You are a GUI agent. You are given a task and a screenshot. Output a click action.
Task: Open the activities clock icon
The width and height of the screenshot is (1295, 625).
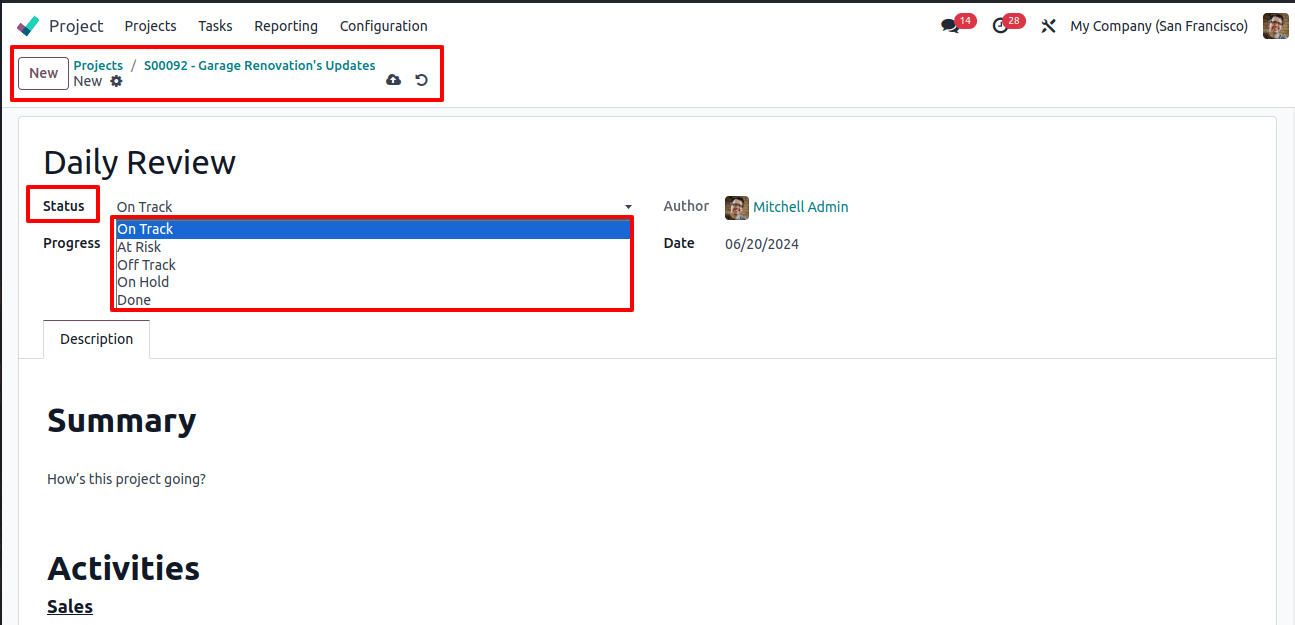point(1001,26)
